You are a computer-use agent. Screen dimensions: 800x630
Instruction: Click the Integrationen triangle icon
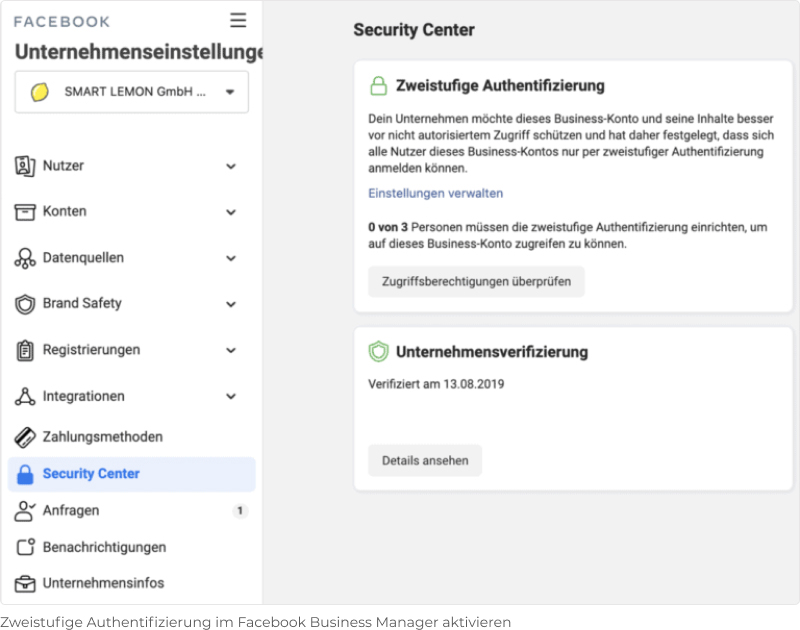24,396
